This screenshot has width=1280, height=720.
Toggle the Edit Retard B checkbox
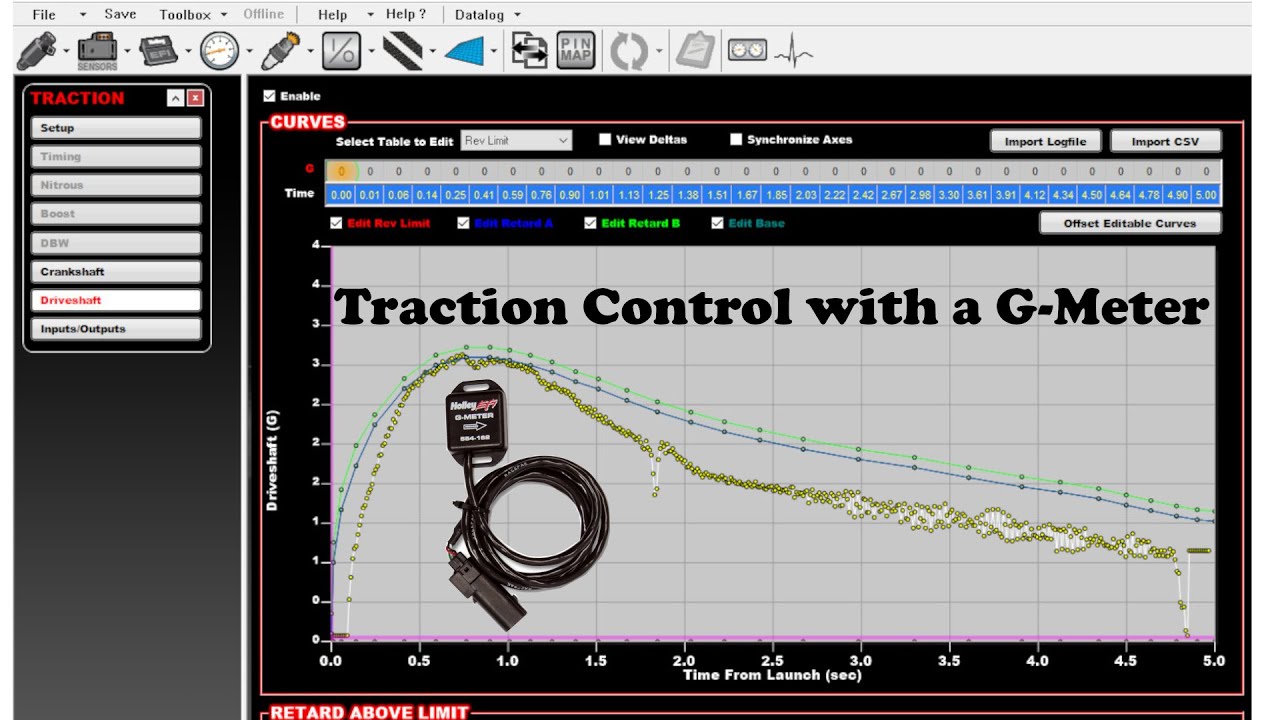[591, 223]
